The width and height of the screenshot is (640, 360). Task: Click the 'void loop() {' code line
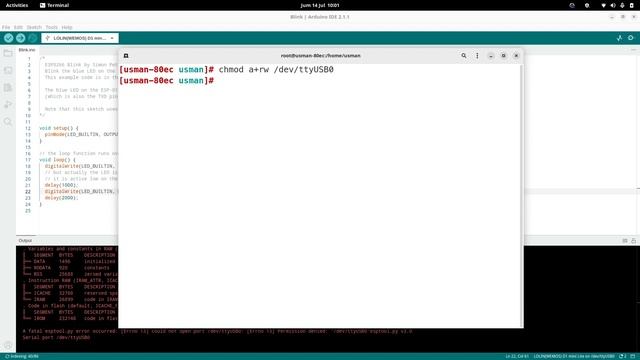point(58,160)
